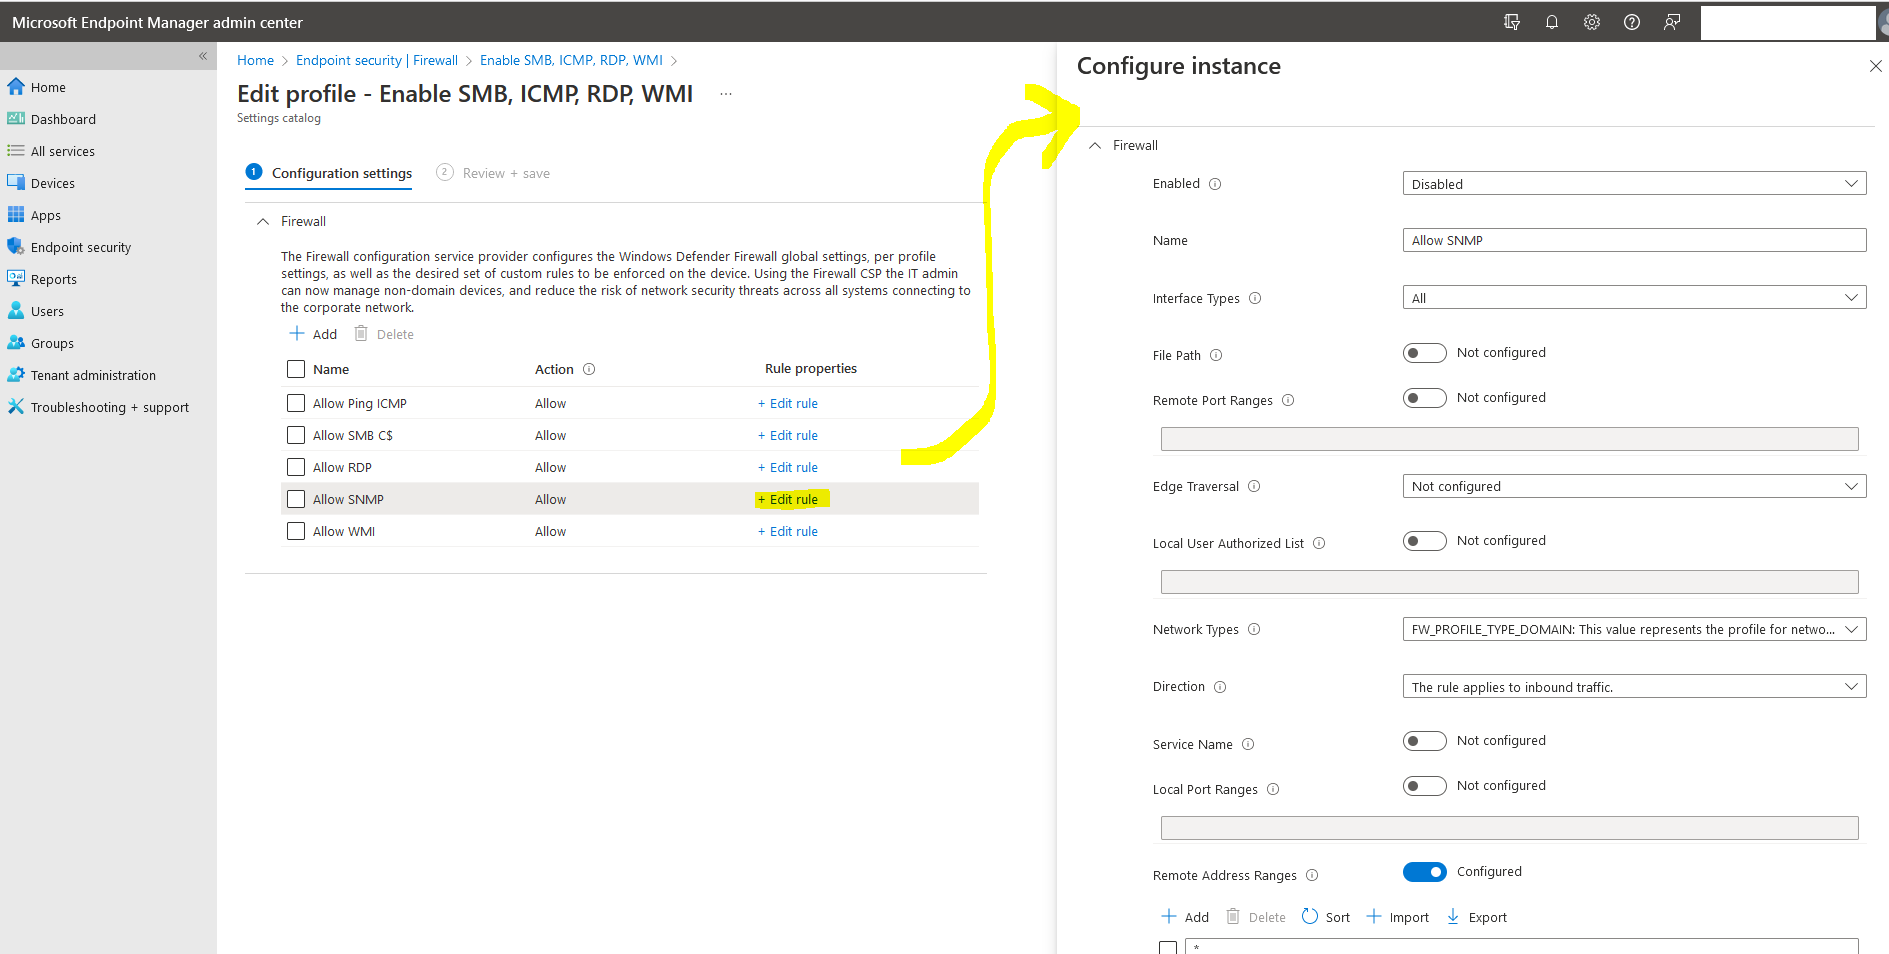1889x954 pixels.
Task: Click Home icon in sidebar
Action: point(16,87)
